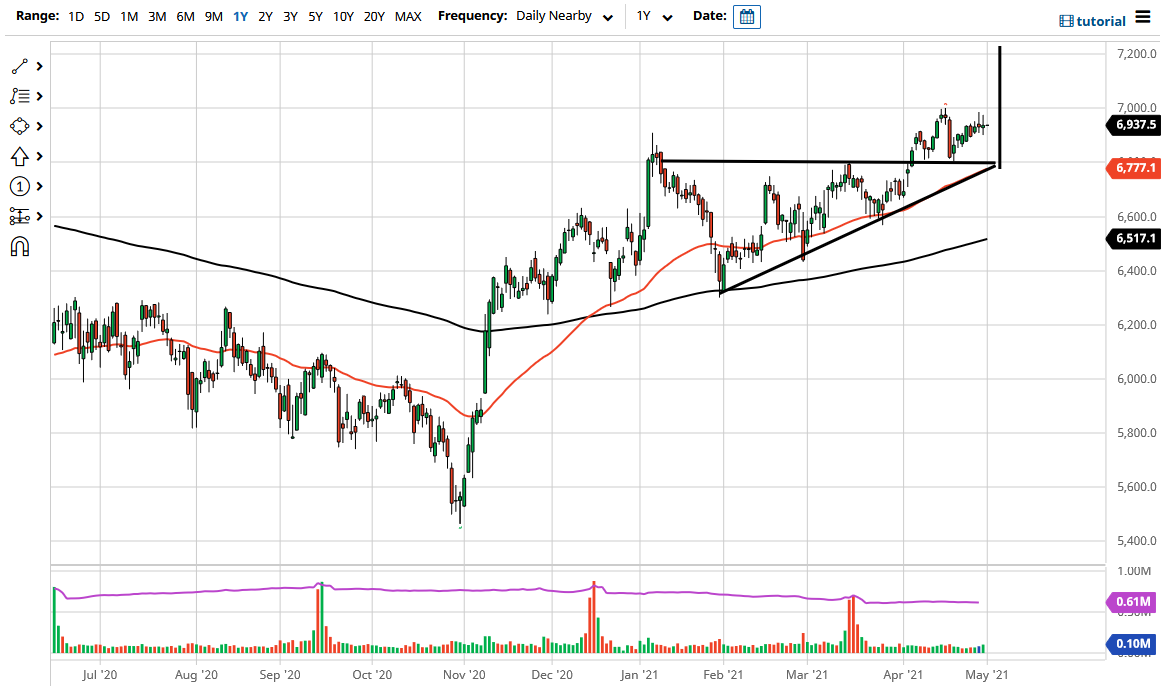Select the Fibonacci measurement tool
This screenshot has width=1168, height=693.
coord(20,216)
